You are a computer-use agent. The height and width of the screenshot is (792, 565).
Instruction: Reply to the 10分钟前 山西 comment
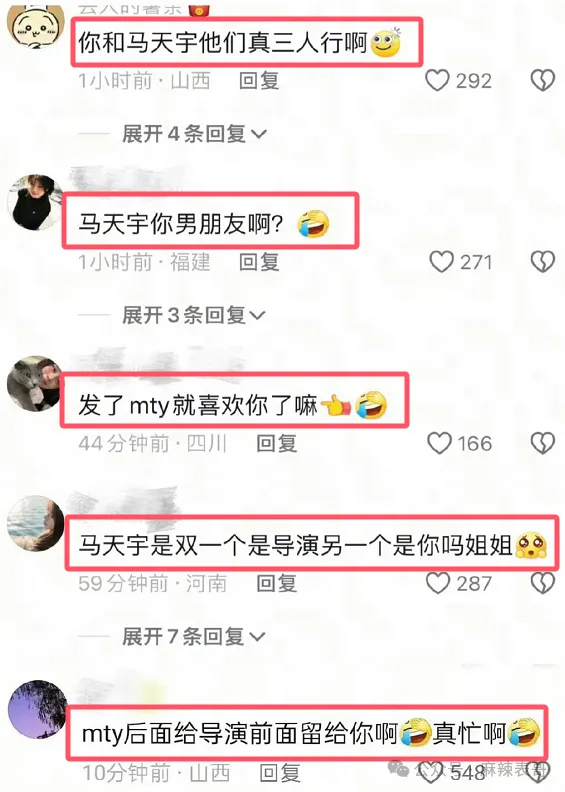[280, 773]
